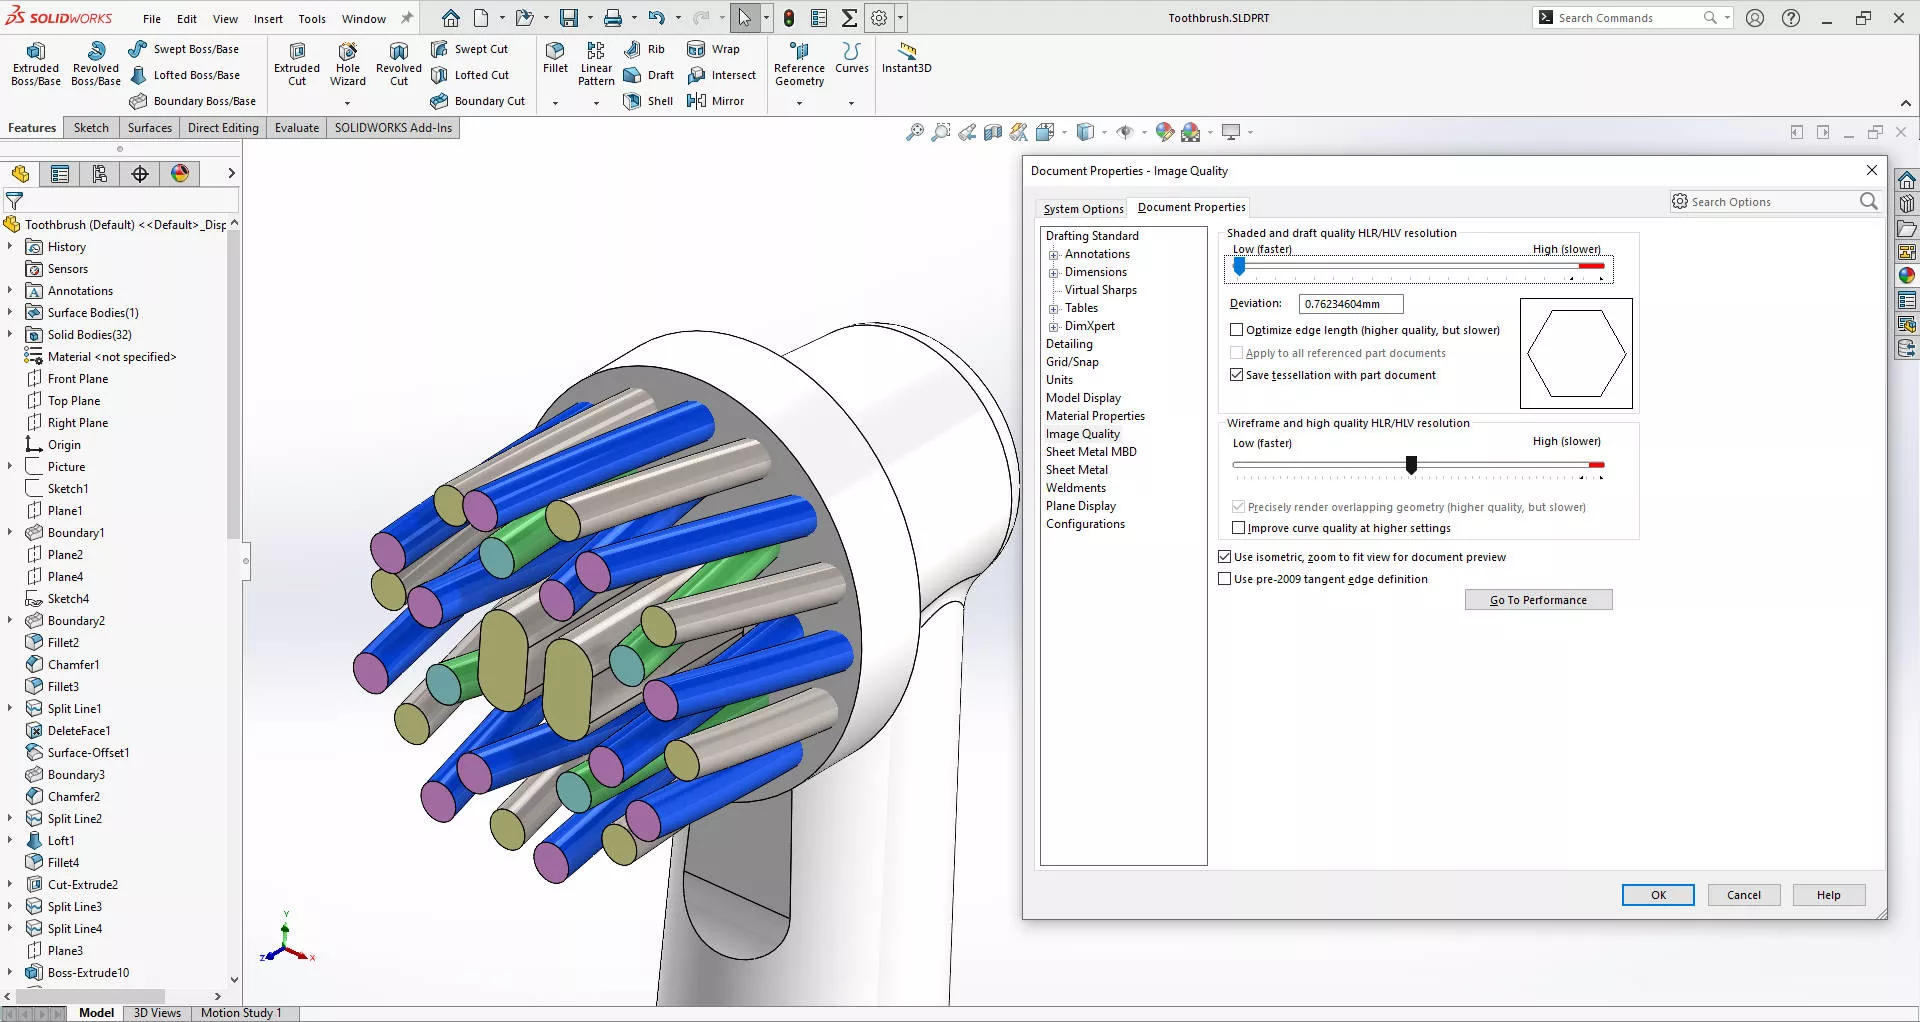Click the Deviation value input field
This screenshot has height=1022, width=1920.
[1350, 304]
